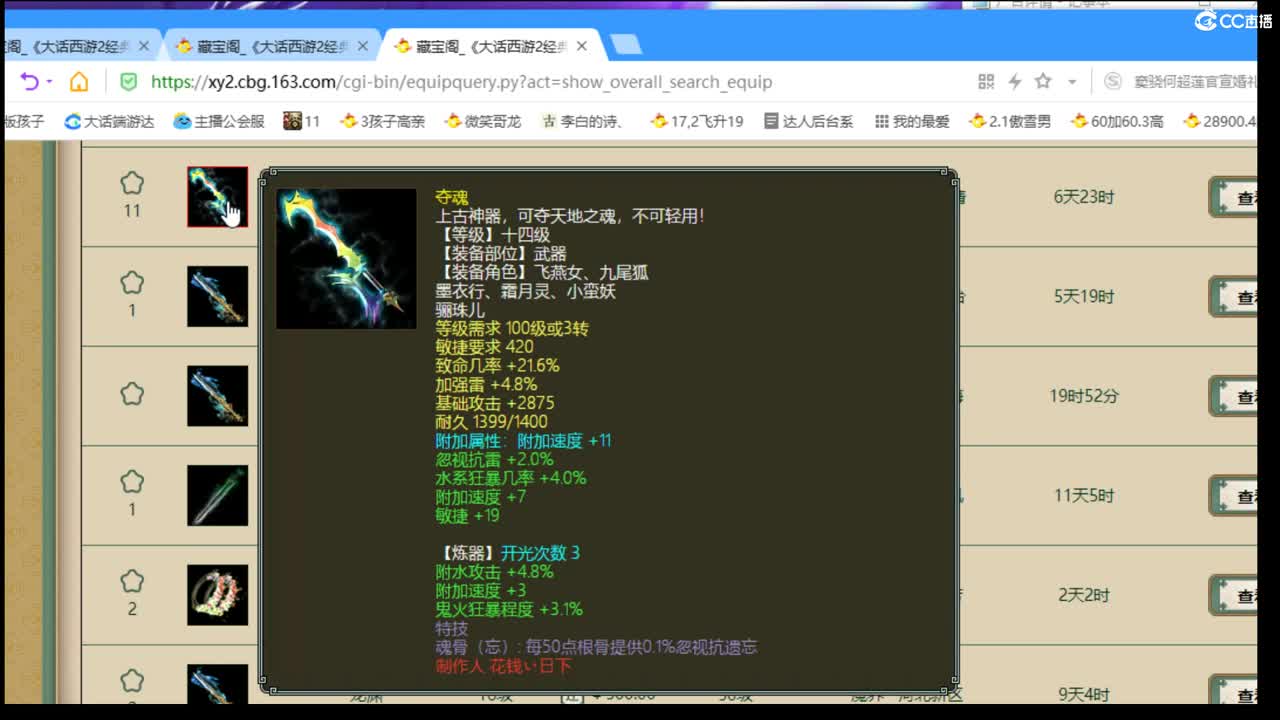Image resolution: width=1280 pixels, height=720 pixels.
Task: Open the 大话端游达 bookmark
Action: click(109, 121)
